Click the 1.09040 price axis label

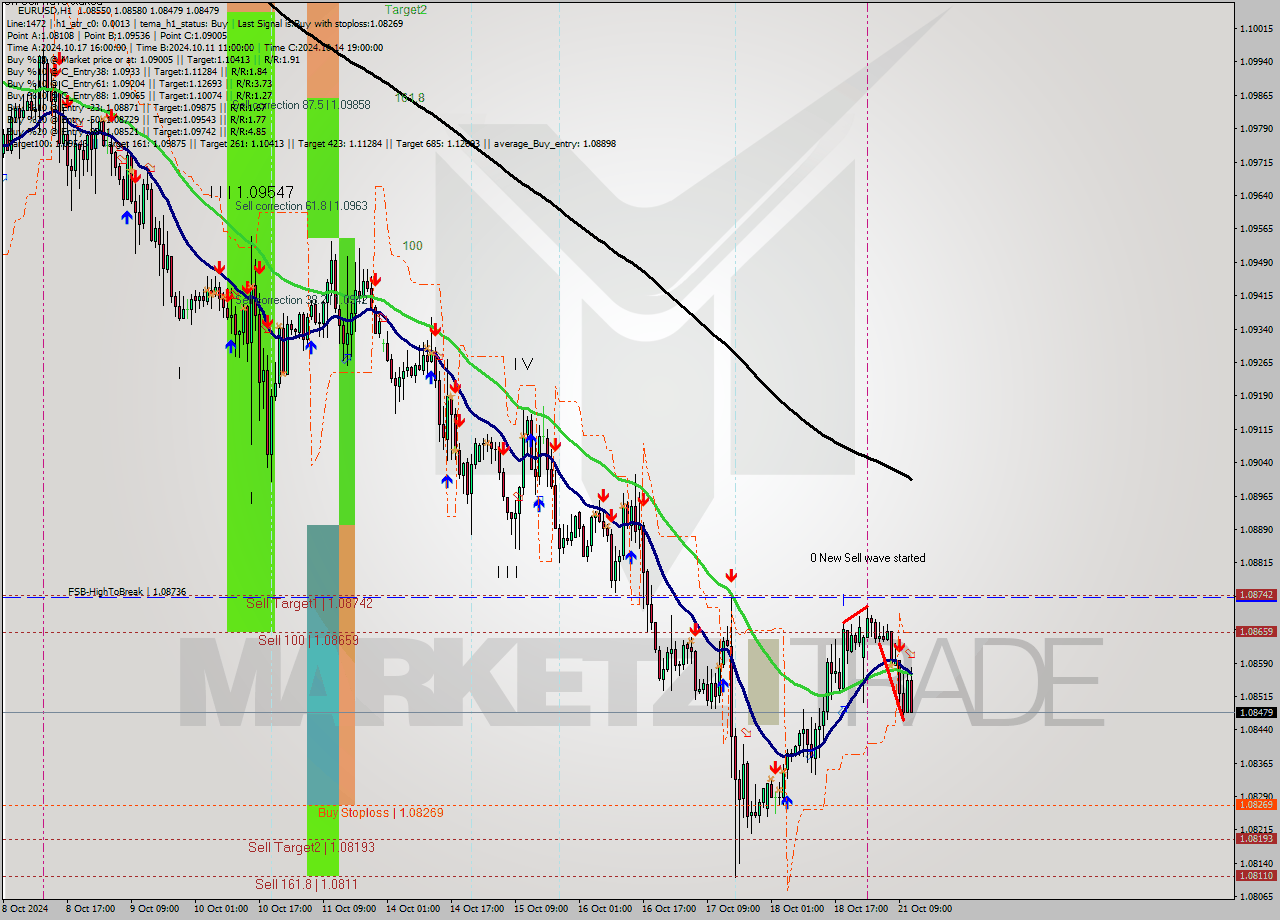pyautogui.click(x=1256, y=462)
